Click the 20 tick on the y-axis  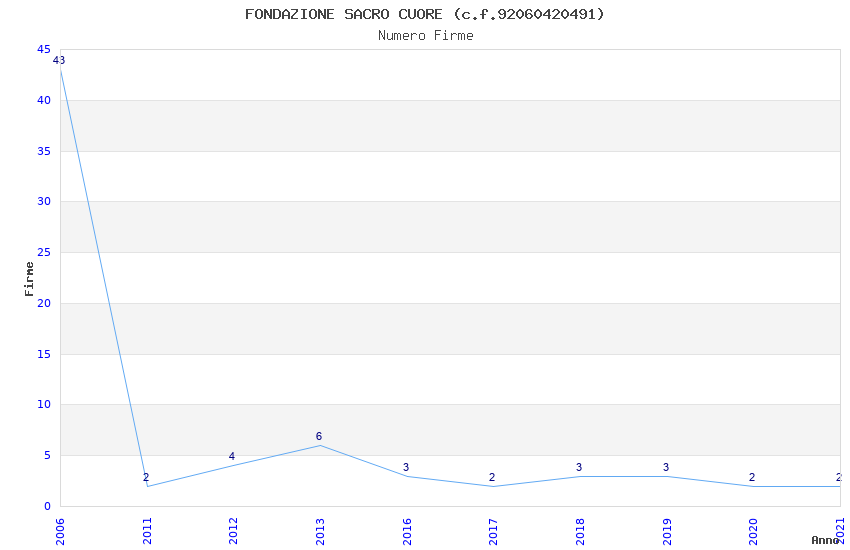click(44, 303)
